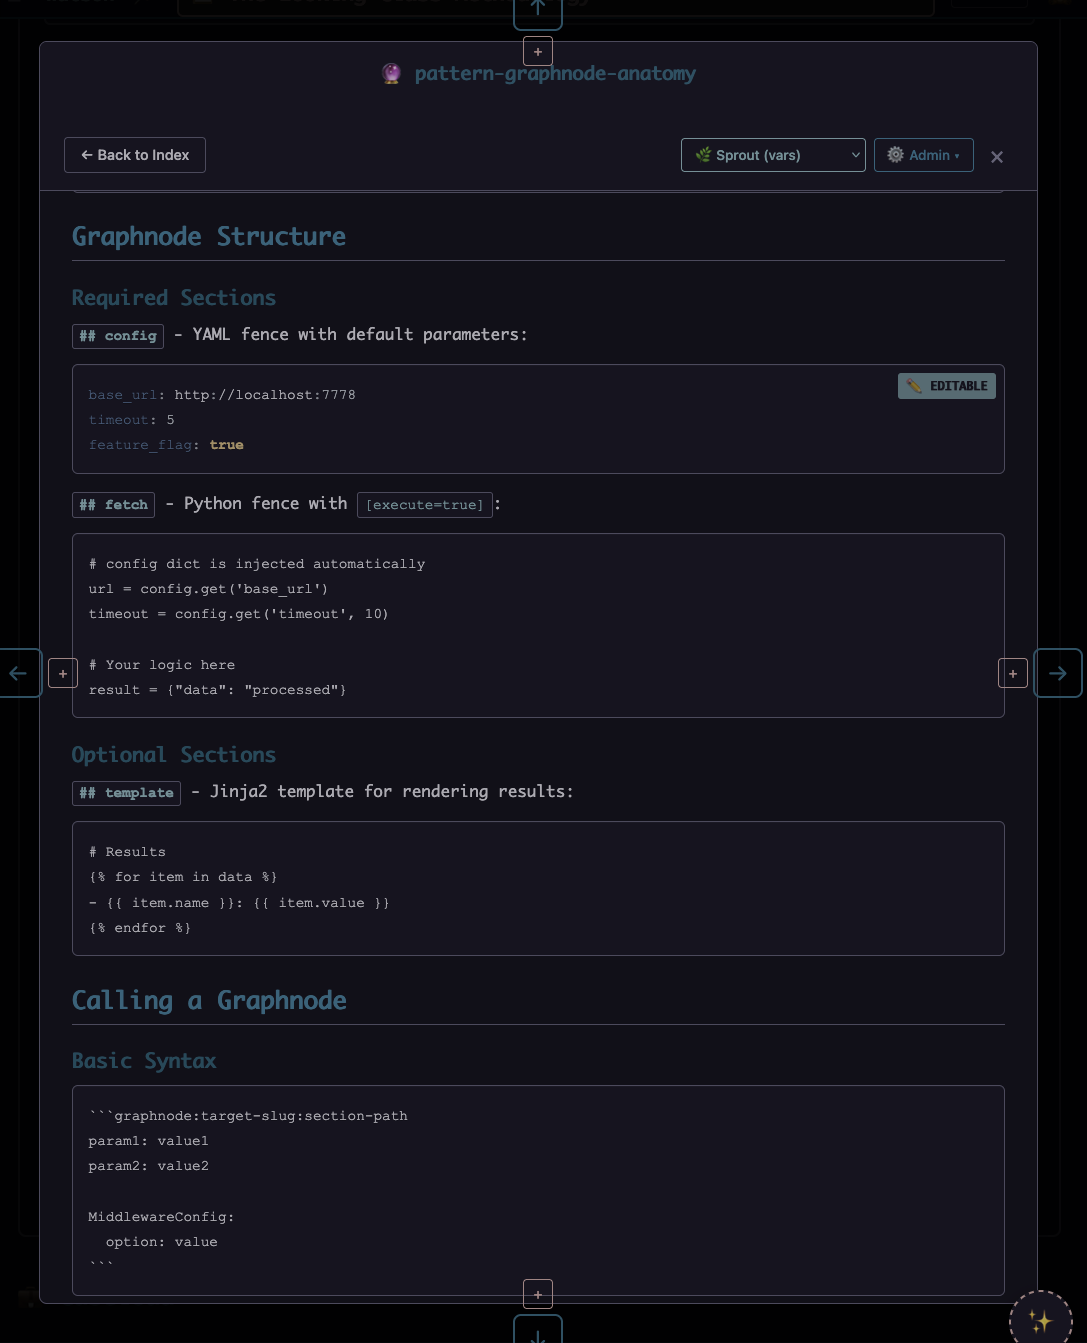Viewport: 1087px width, 1343px height.
Task: Open the sparkle assistant floating button
Action: (x=1040, y=1321)
